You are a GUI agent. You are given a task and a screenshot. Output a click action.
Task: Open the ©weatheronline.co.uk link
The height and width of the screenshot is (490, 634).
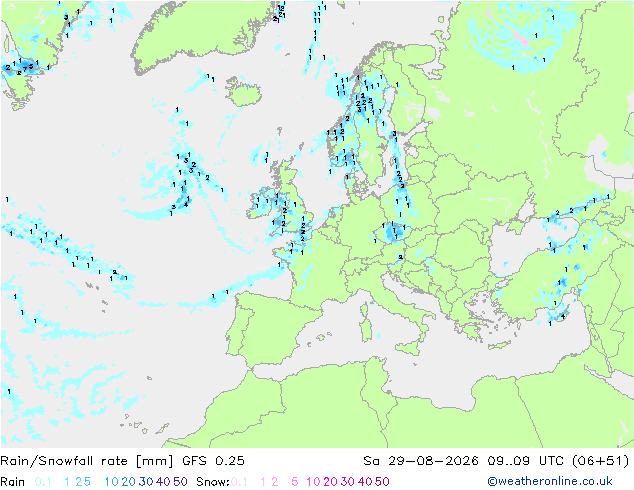(x=550, y=481)
